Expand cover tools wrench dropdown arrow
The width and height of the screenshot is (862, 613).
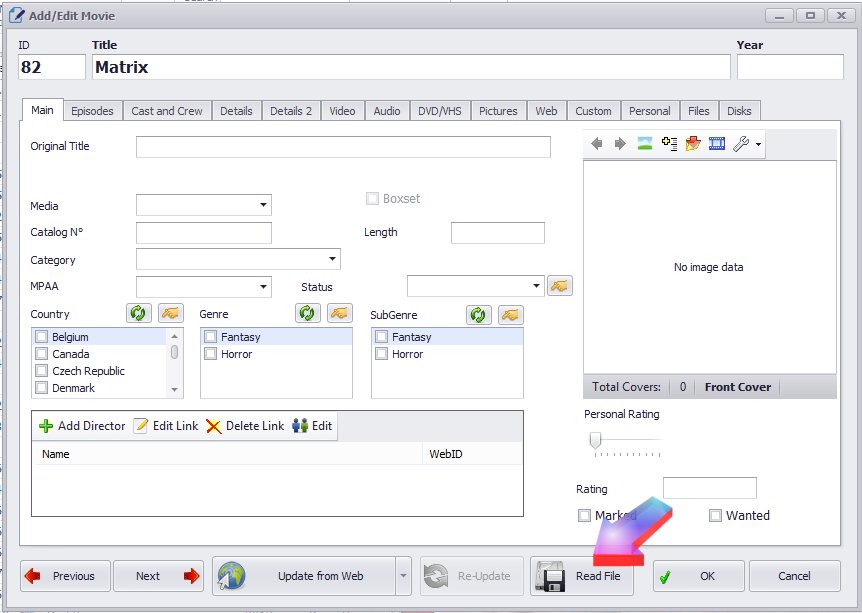(x=759, y=145)
